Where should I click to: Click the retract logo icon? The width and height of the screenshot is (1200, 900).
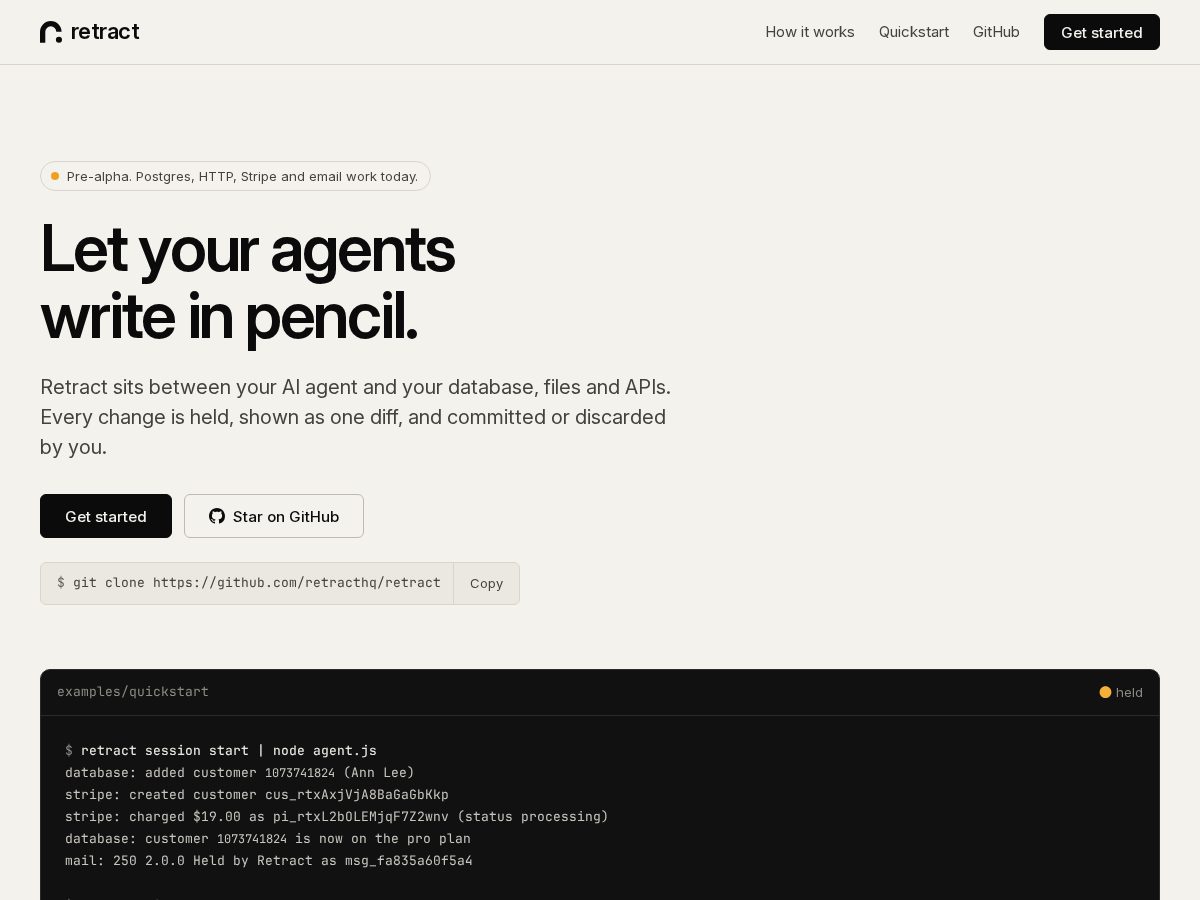pos(51,32)
